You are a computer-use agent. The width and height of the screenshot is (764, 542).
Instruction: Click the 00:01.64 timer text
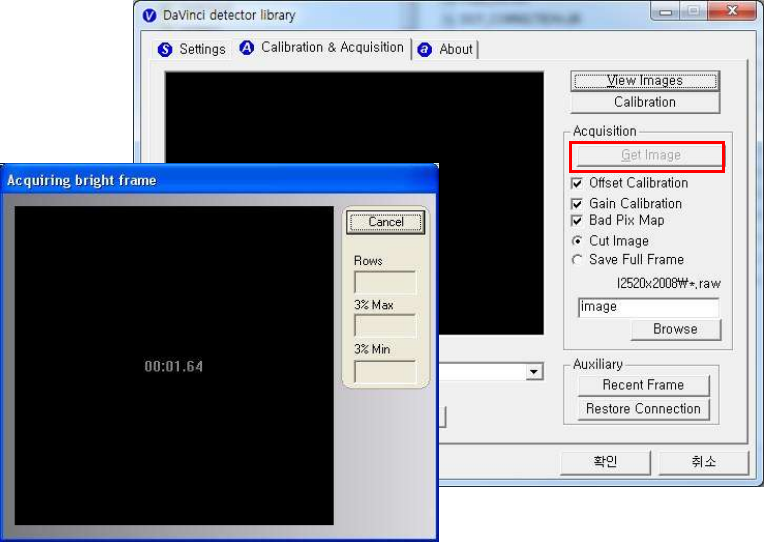173,367
